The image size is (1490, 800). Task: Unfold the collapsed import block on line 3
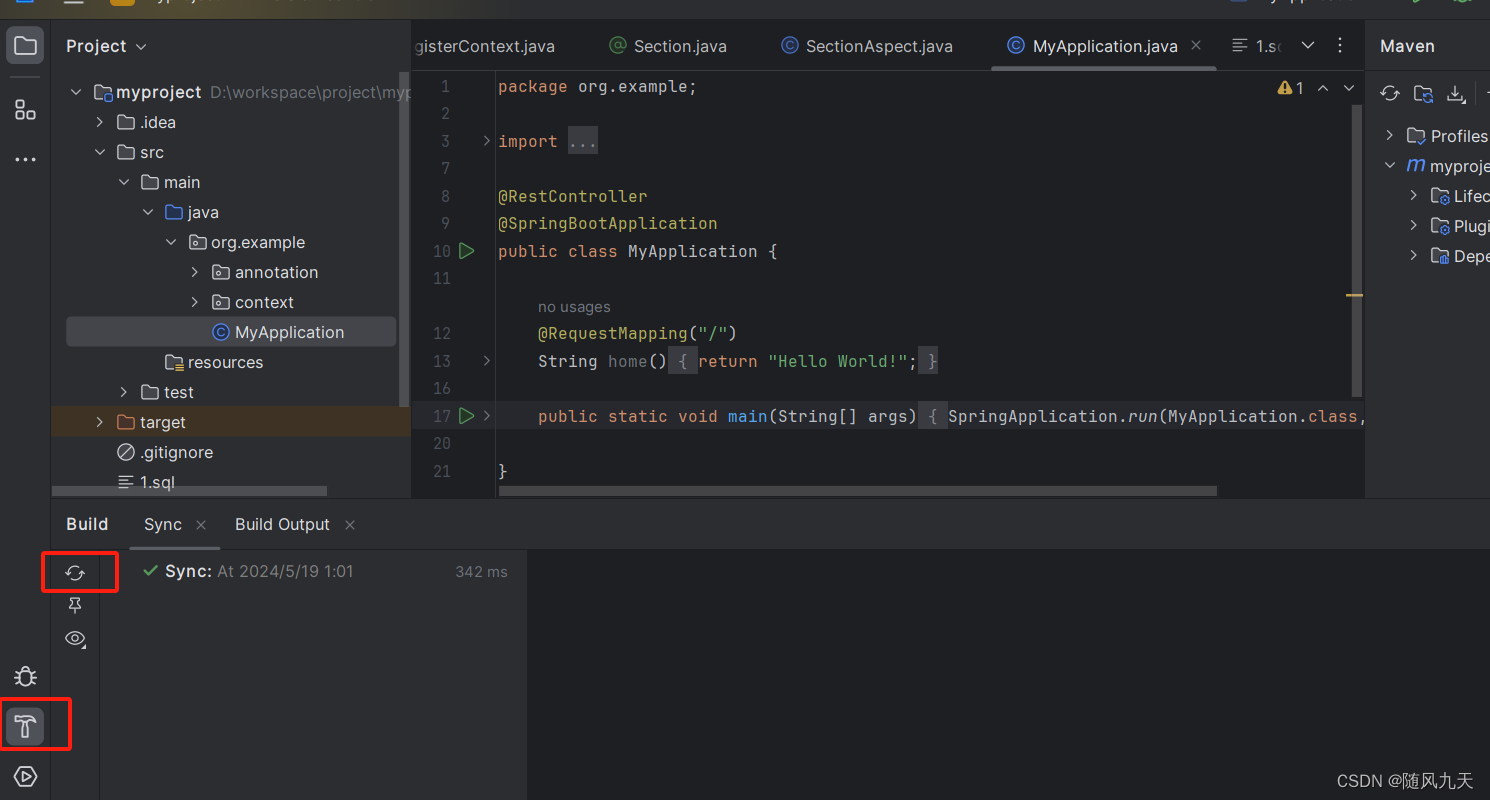[x=487, y=141]
